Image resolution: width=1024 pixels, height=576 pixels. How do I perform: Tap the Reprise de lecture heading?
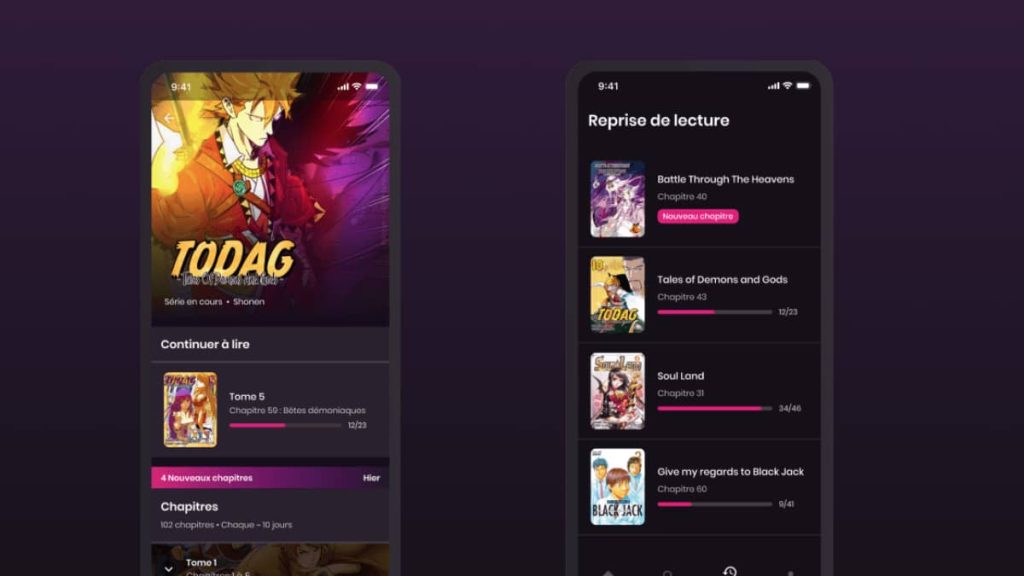658,120
